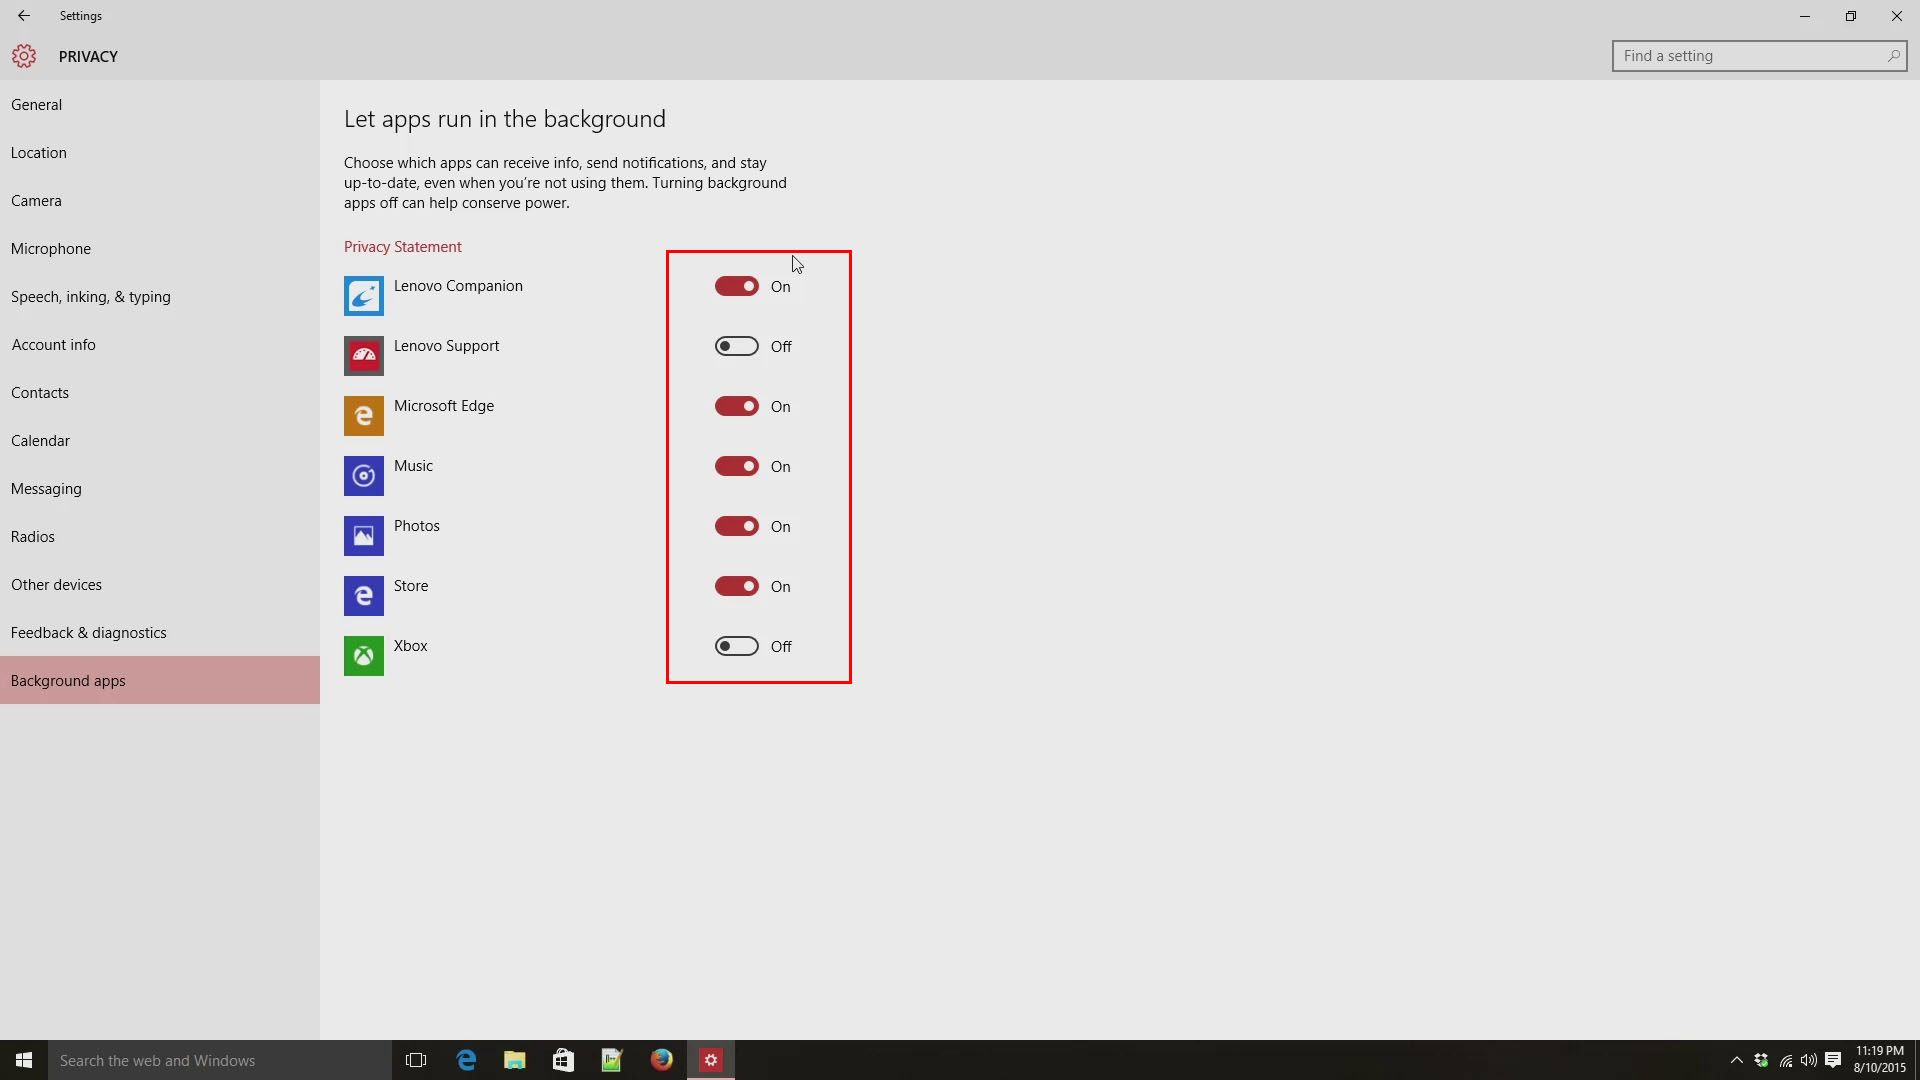The image size is (1920, 1080).
Task: Open Task View from the taskbar
Action: tap(416, 1060)
